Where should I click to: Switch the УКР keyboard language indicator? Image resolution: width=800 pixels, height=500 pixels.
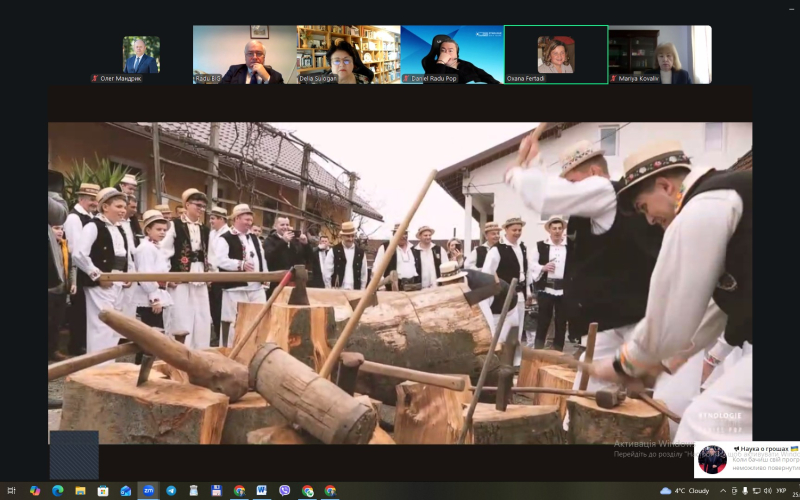tap(781, 491)
